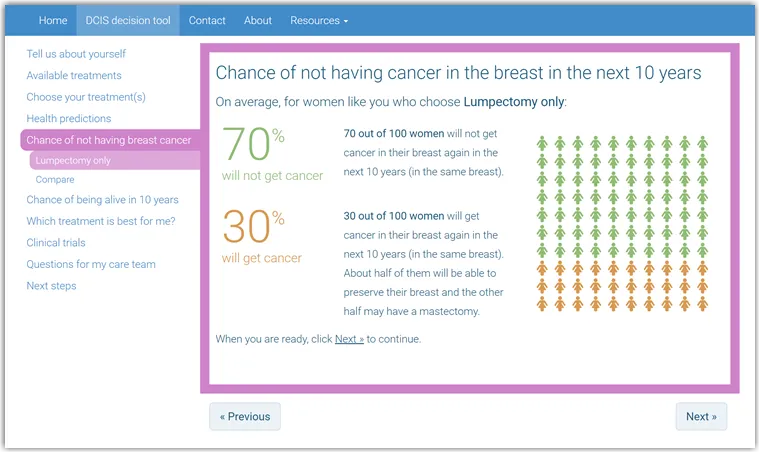
Task: Select Chance of not having breast cancer
Action: pos(108,140)
